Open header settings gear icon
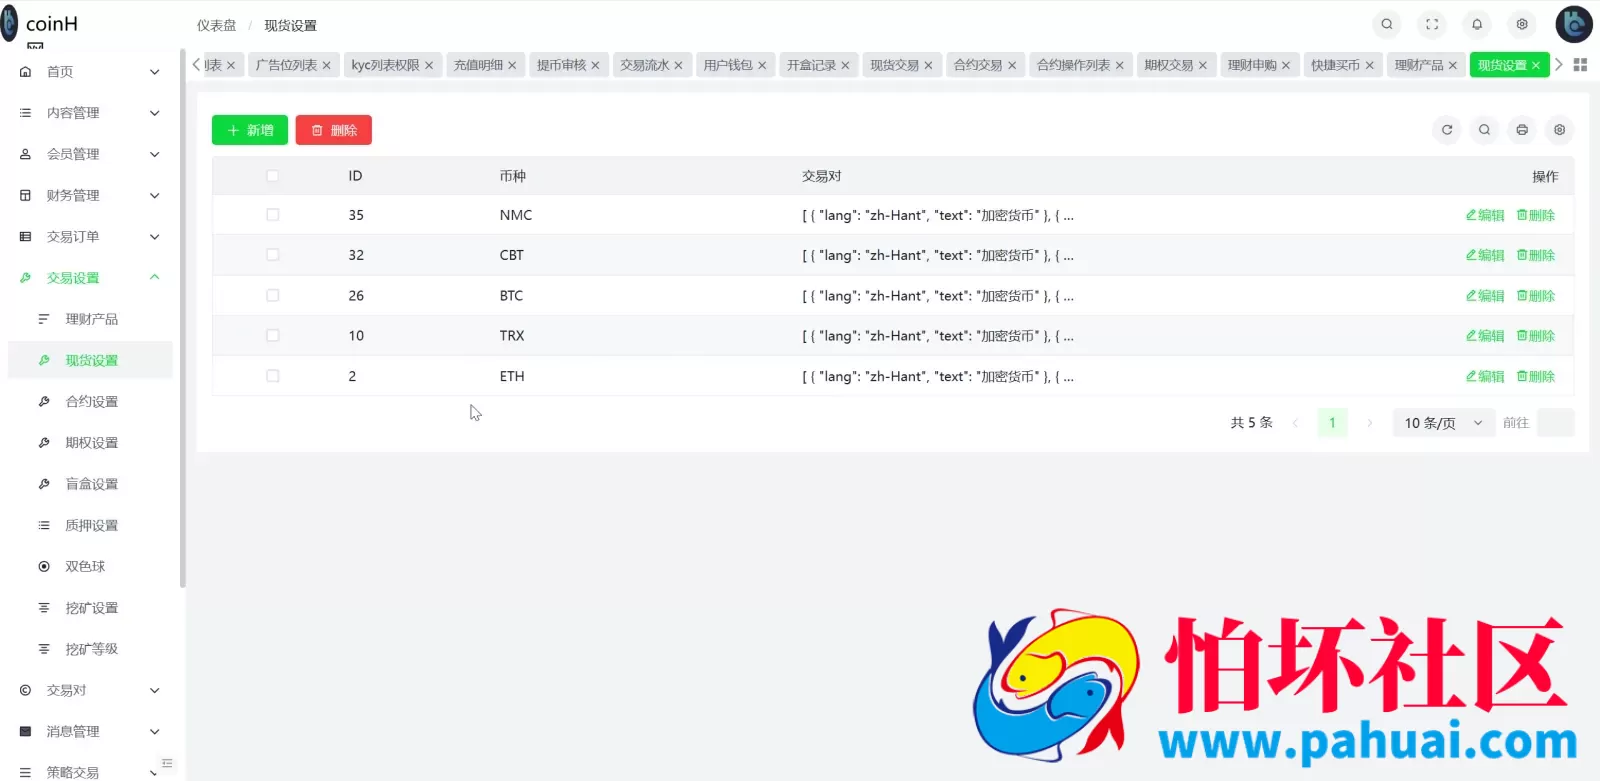Screen dimensions: 1600x781 1522,24
